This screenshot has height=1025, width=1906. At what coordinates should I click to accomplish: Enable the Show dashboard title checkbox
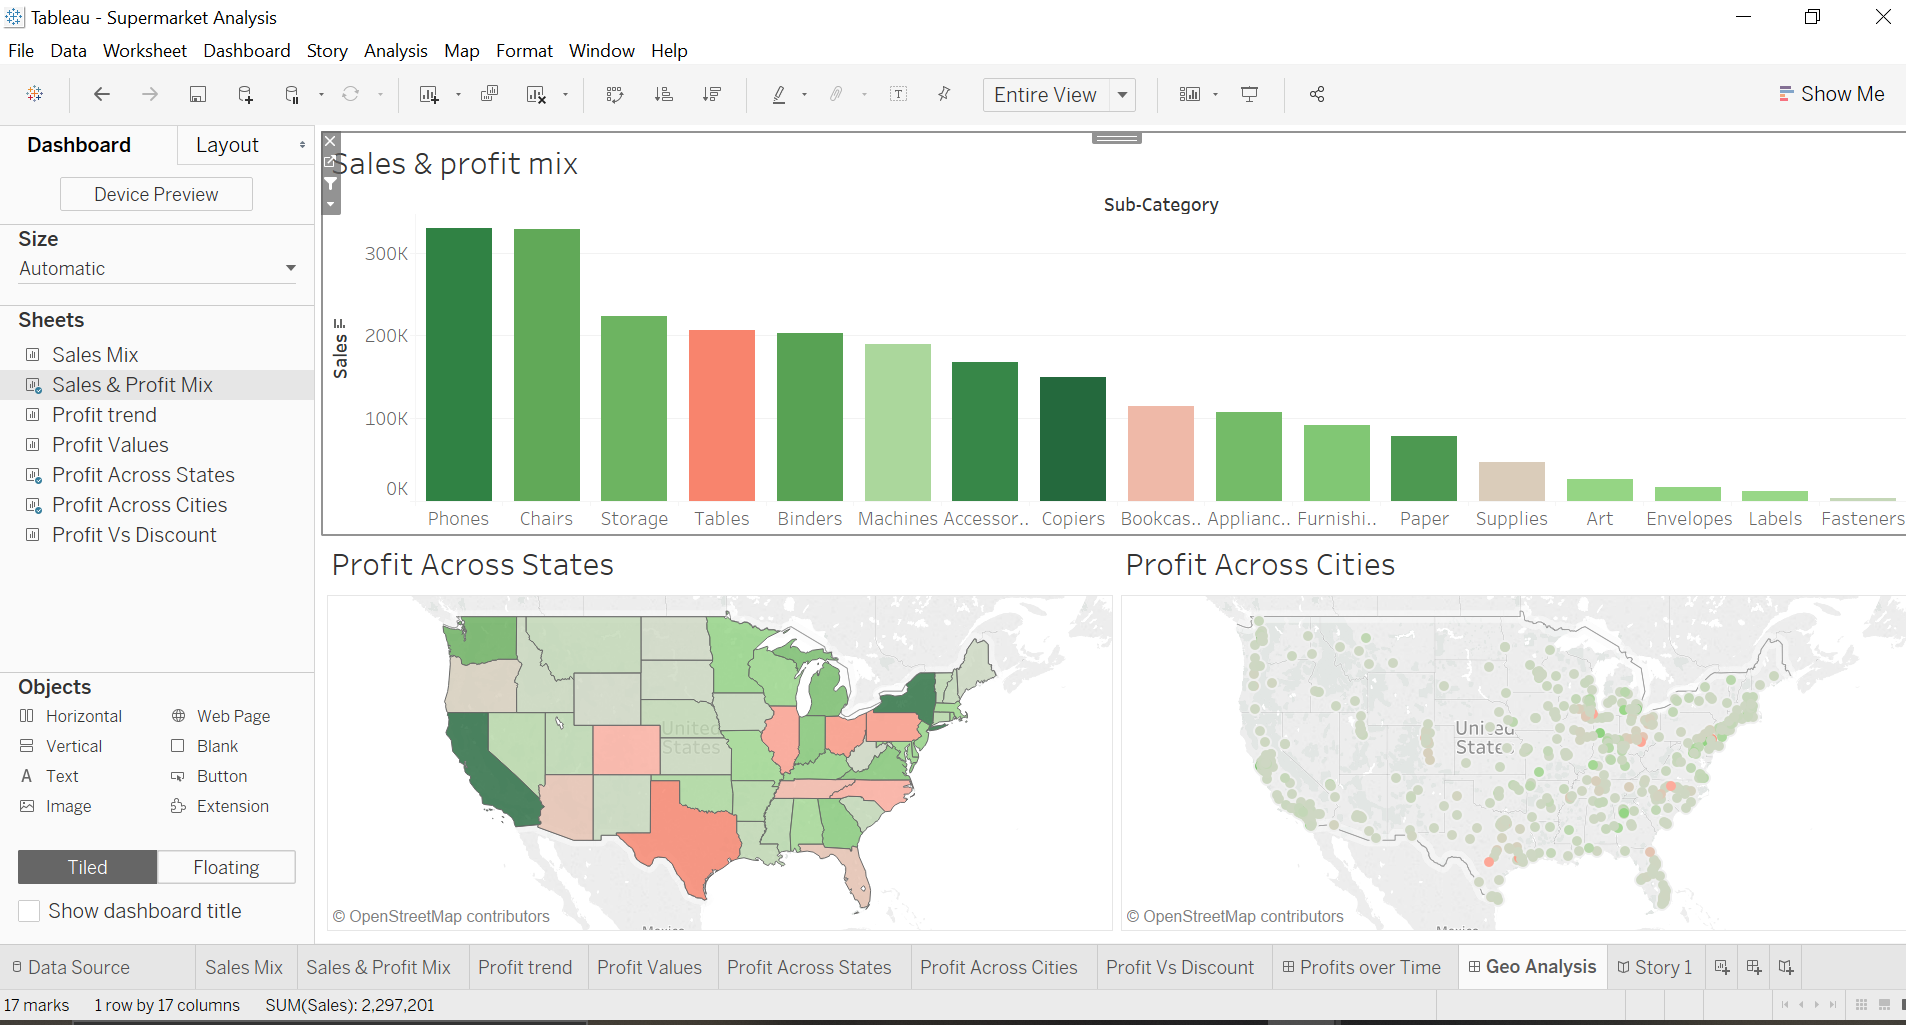point(29,911)
